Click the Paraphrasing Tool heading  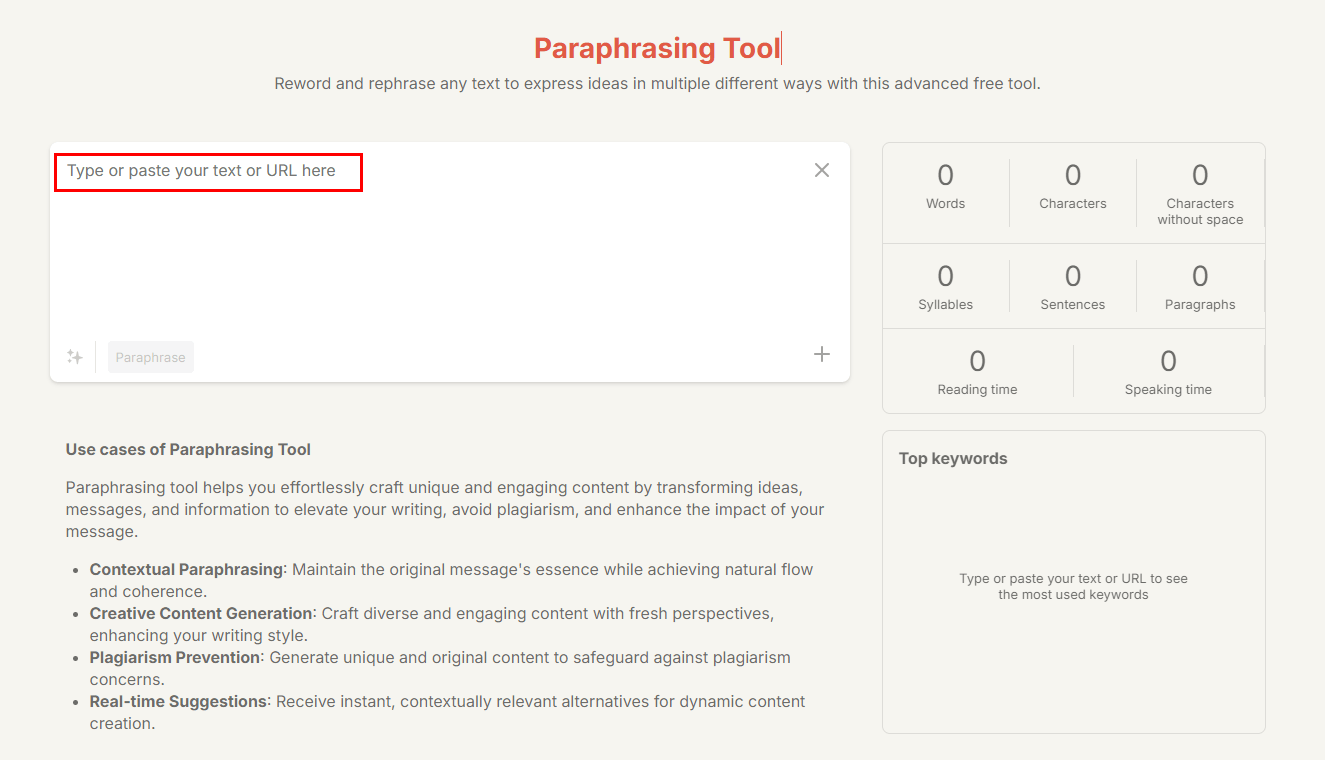click(657, 48)
